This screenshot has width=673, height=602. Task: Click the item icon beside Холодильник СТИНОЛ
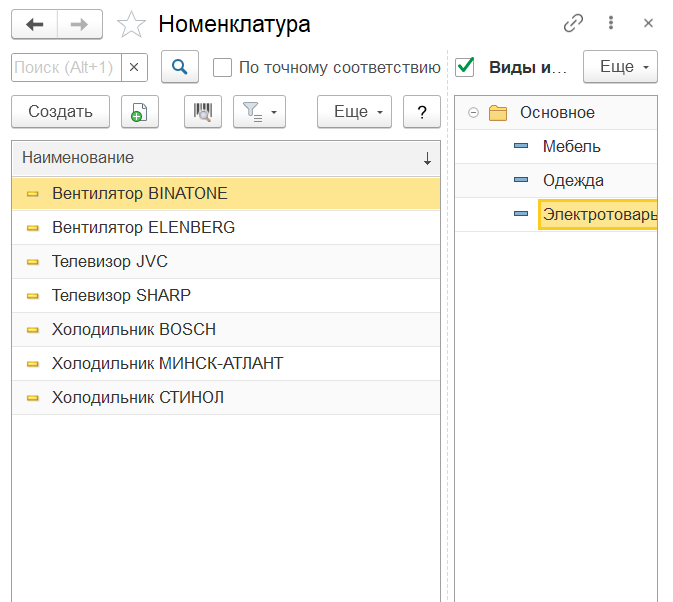33,398
